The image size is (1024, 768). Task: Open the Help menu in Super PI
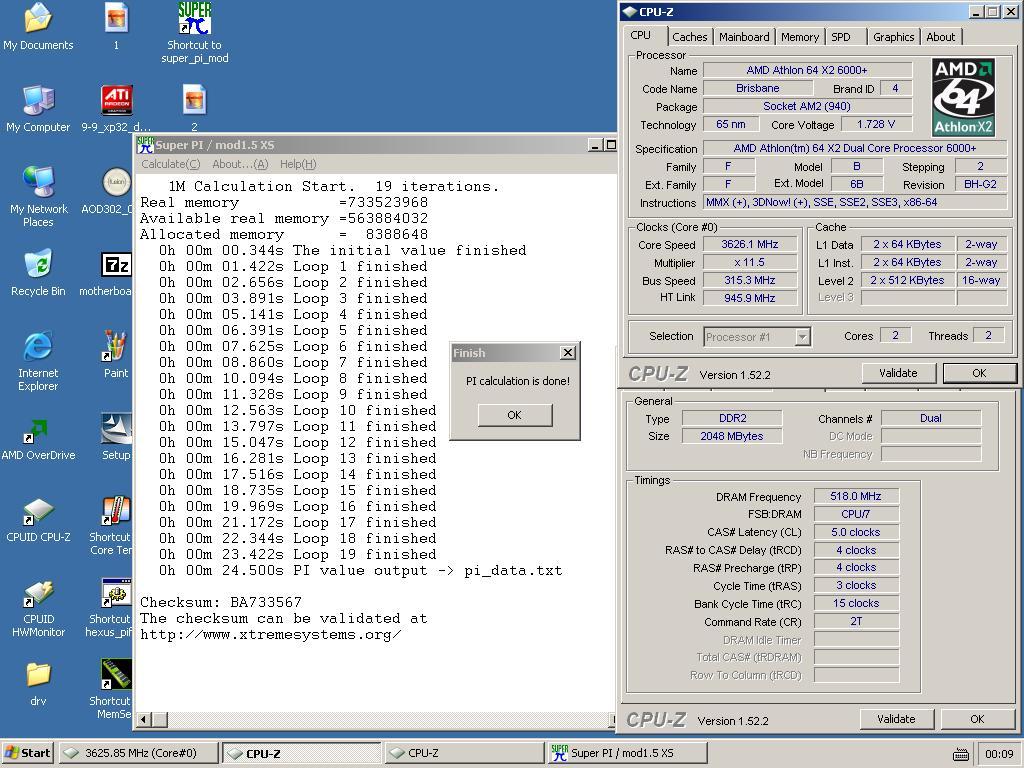298,164
